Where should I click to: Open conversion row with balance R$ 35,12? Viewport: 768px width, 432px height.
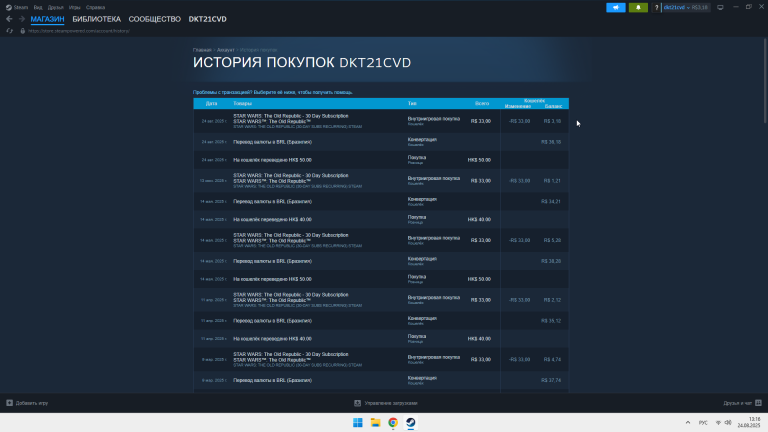click(x=381, y=321)
